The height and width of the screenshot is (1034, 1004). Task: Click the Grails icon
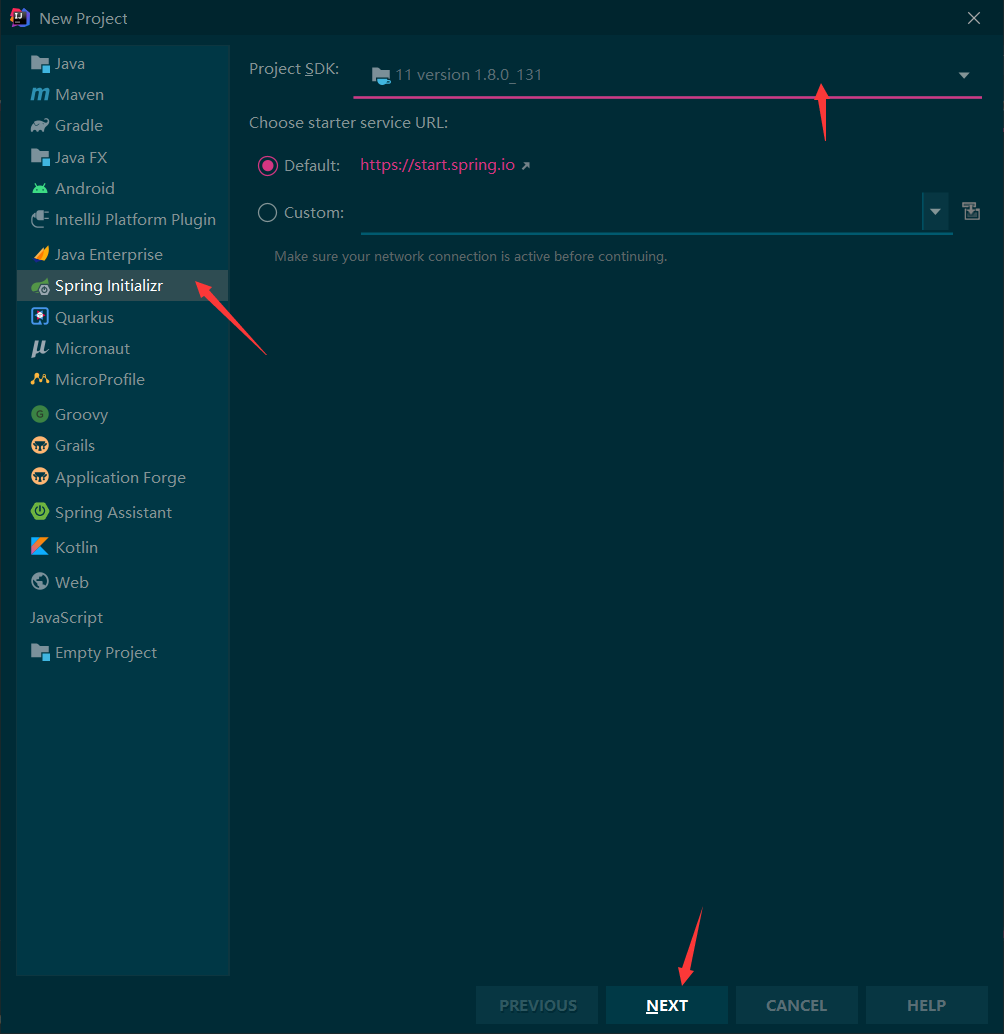pyautogui.click(x=40, y=445)
